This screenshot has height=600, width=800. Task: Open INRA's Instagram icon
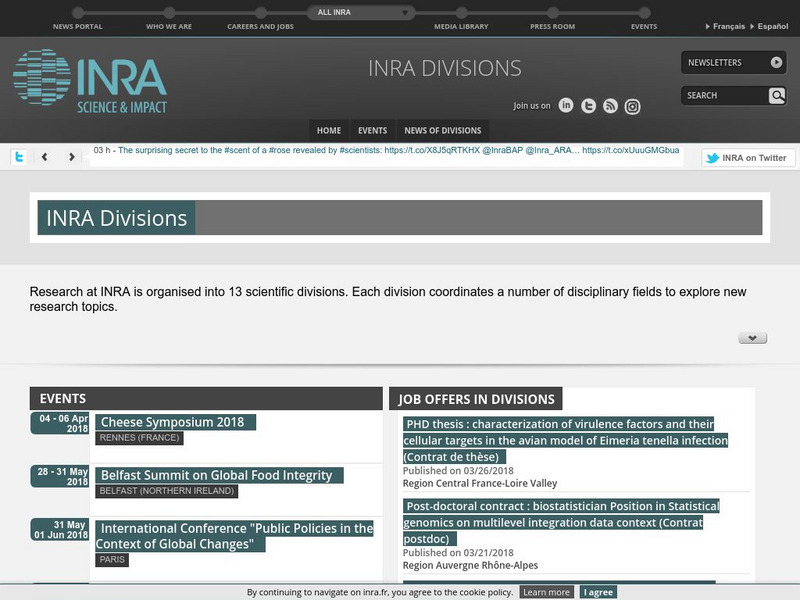click(632, 106)
